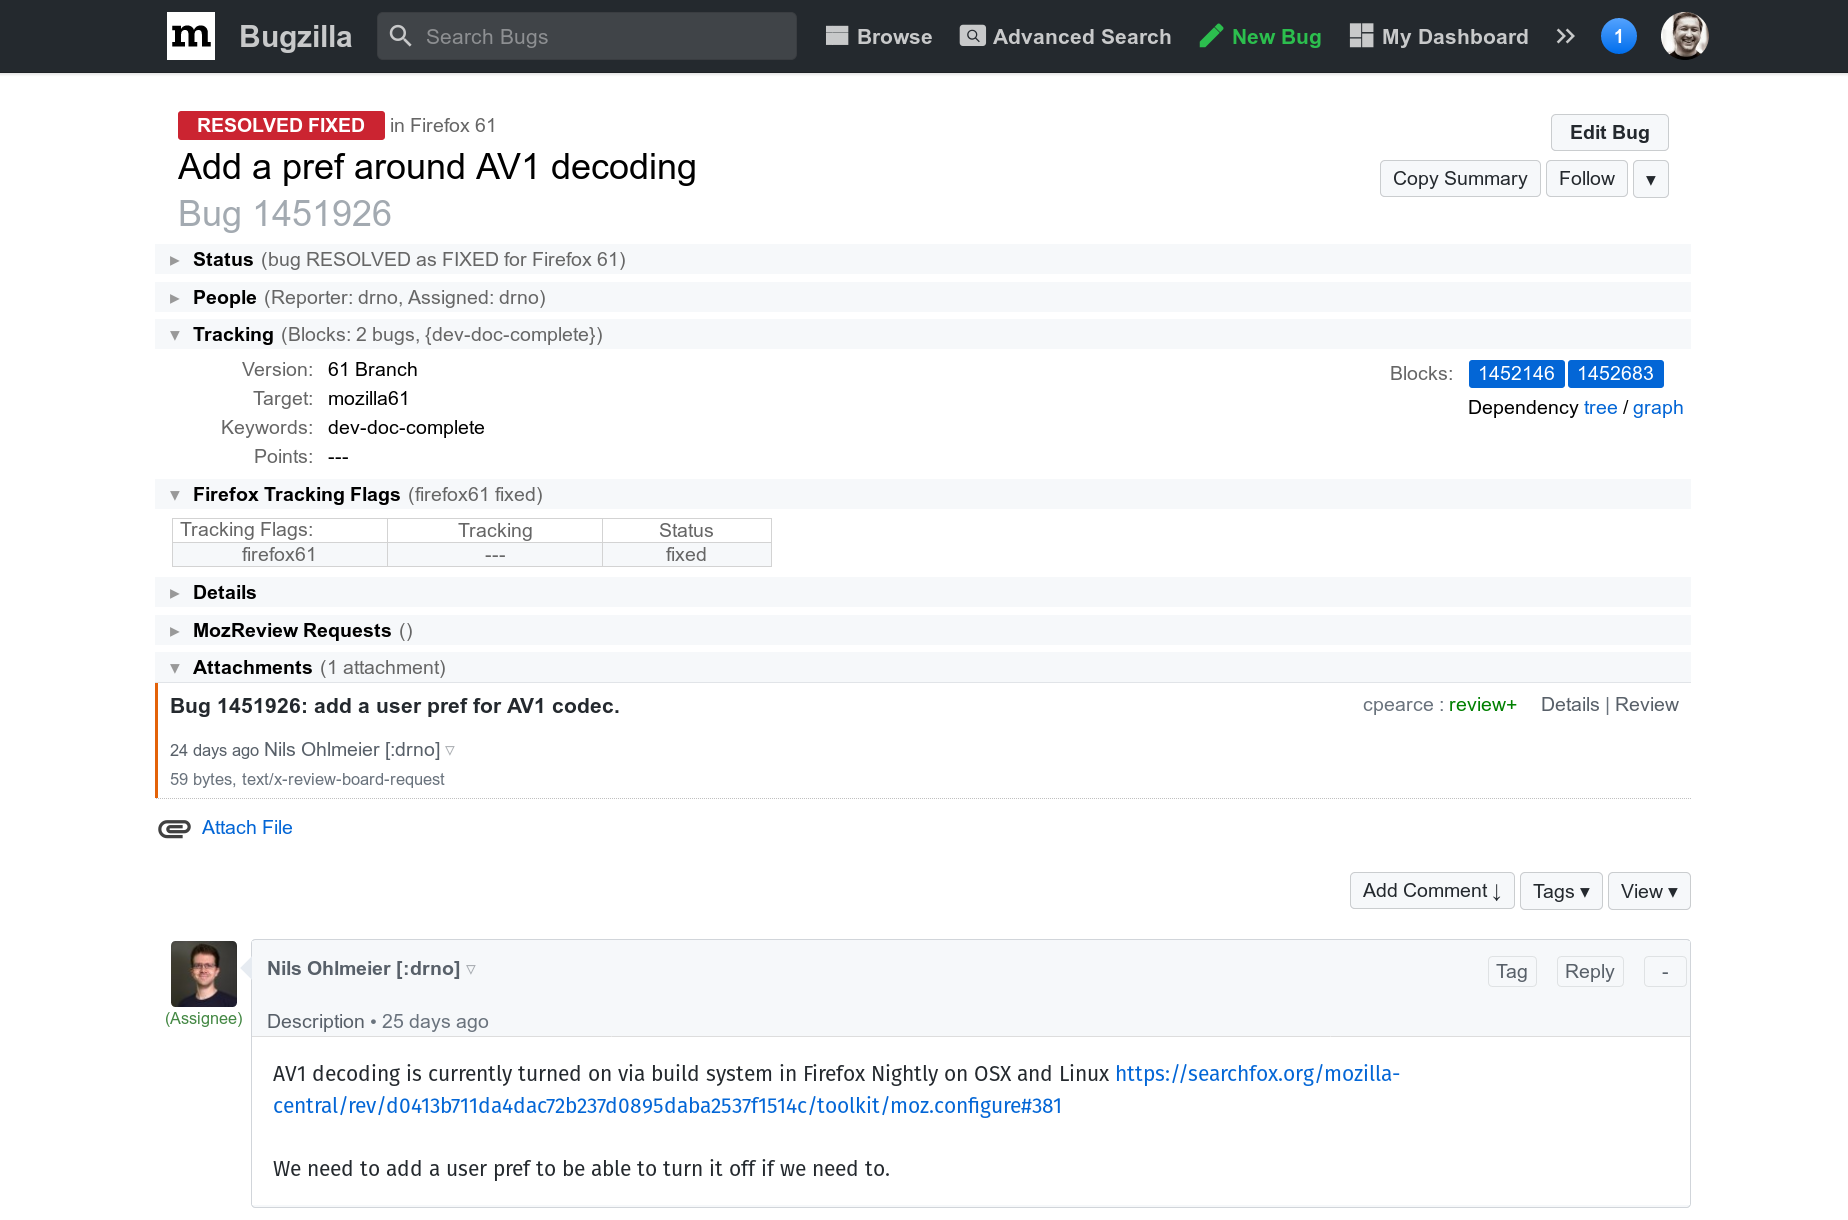Click the notification count badge
This screenshot has height=1220, width=1848.
(x=1618, y=35)
